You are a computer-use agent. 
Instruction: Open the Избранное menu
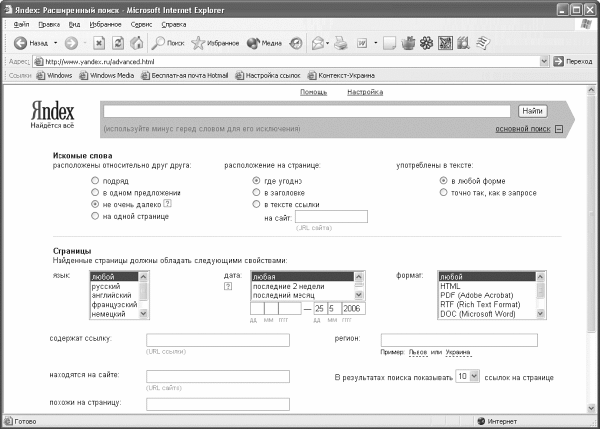click(105, 24)
